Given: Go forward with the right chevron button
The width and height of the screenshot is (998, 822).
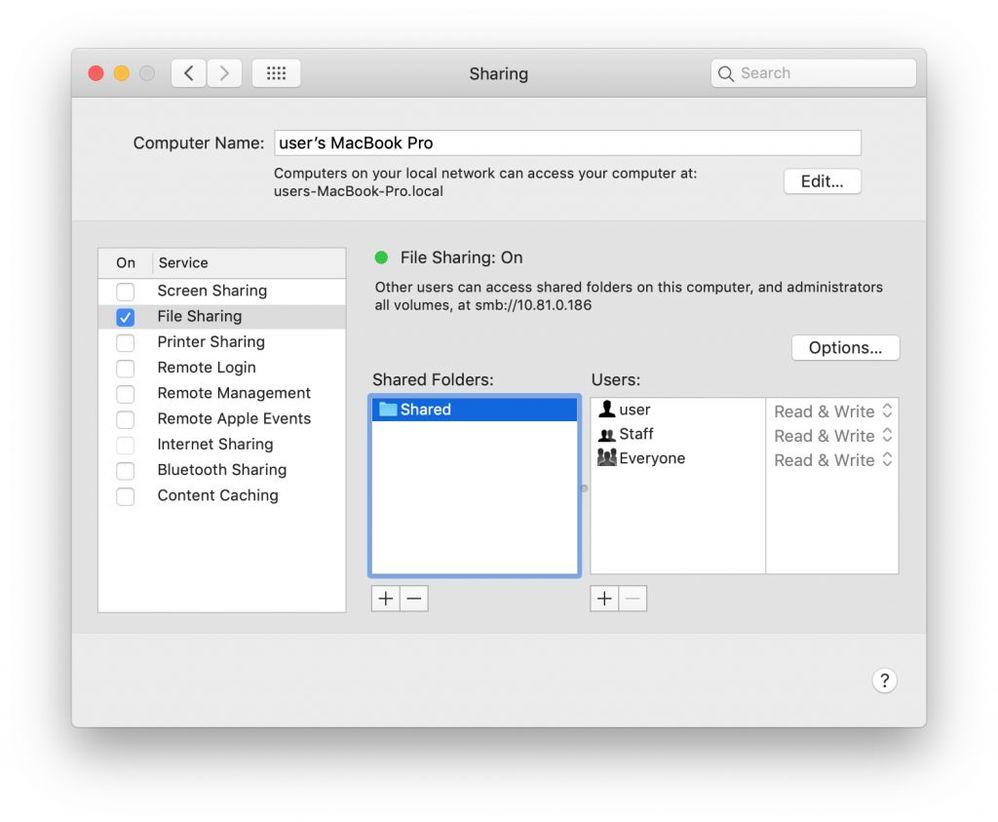Looking at the screenshot, I should tap(224, 73).
